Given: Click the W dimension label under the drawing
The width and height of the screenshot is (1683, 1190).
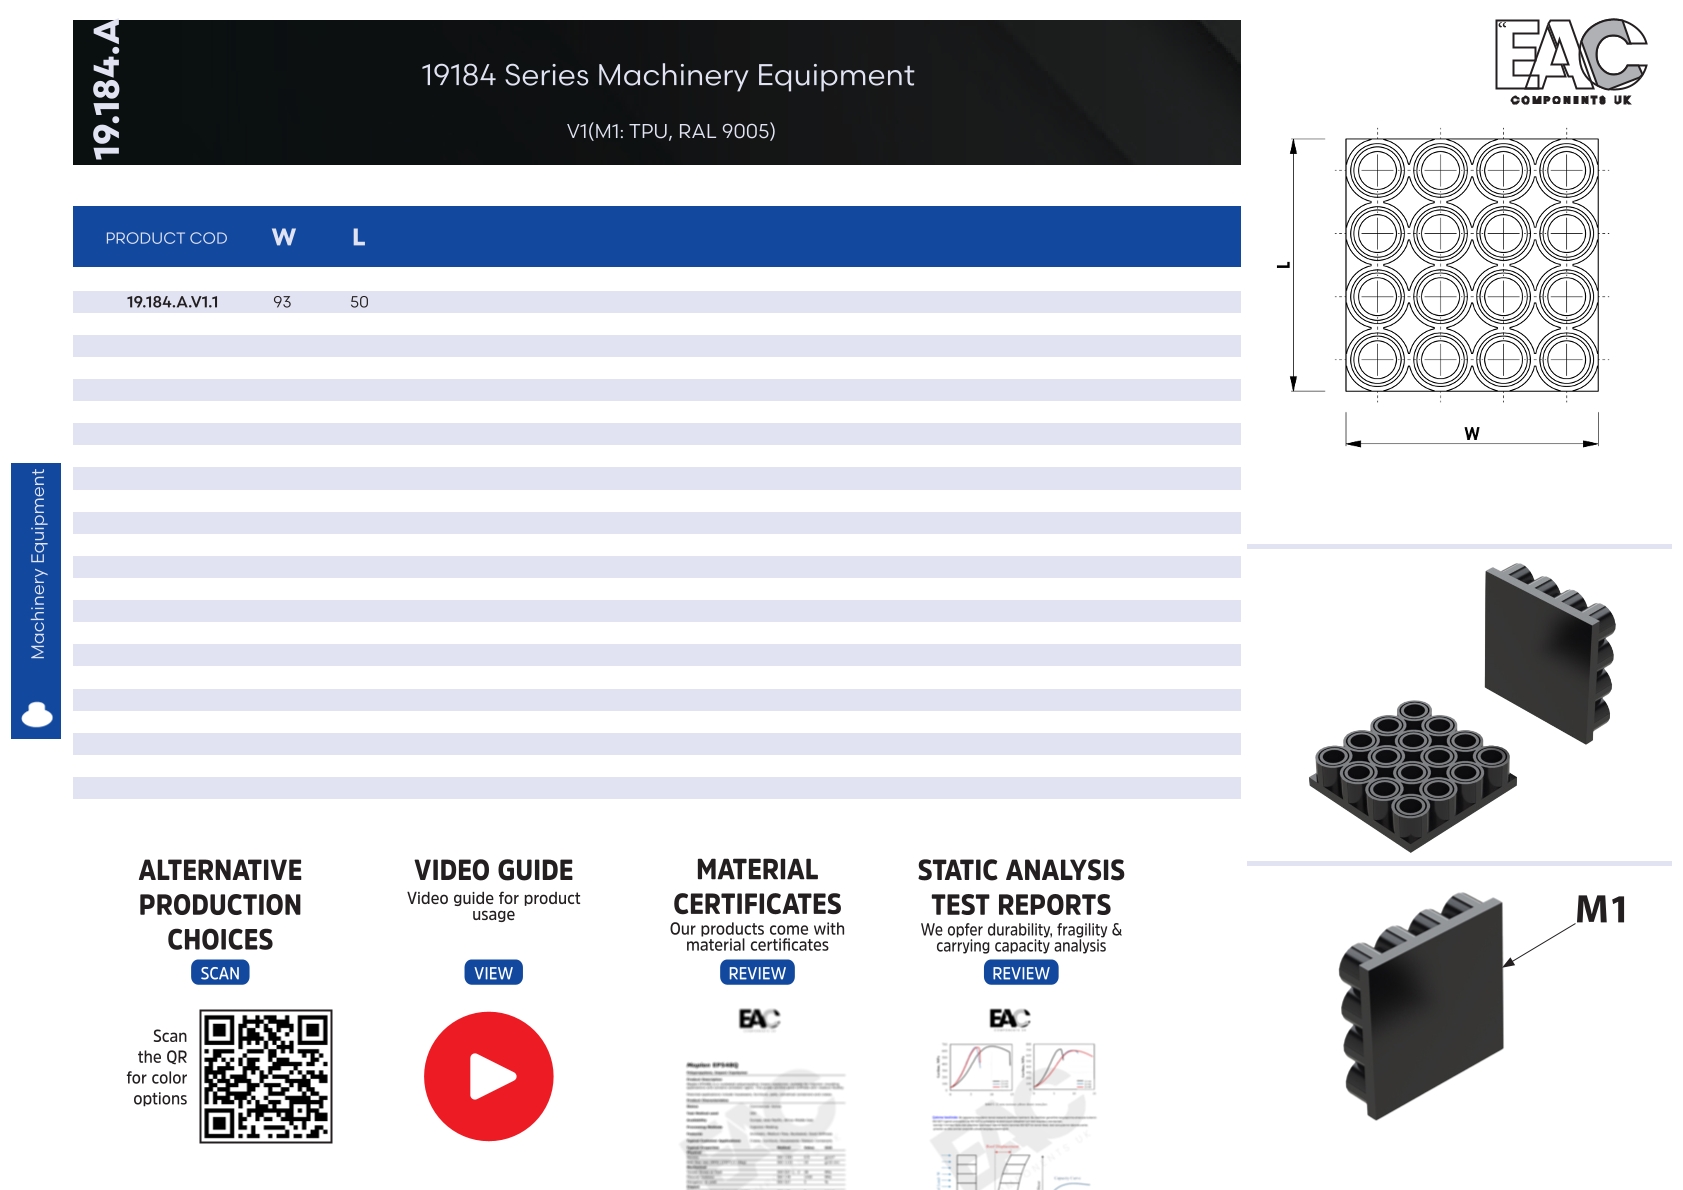Looking at the screenshot, I should pos(1472,433).
